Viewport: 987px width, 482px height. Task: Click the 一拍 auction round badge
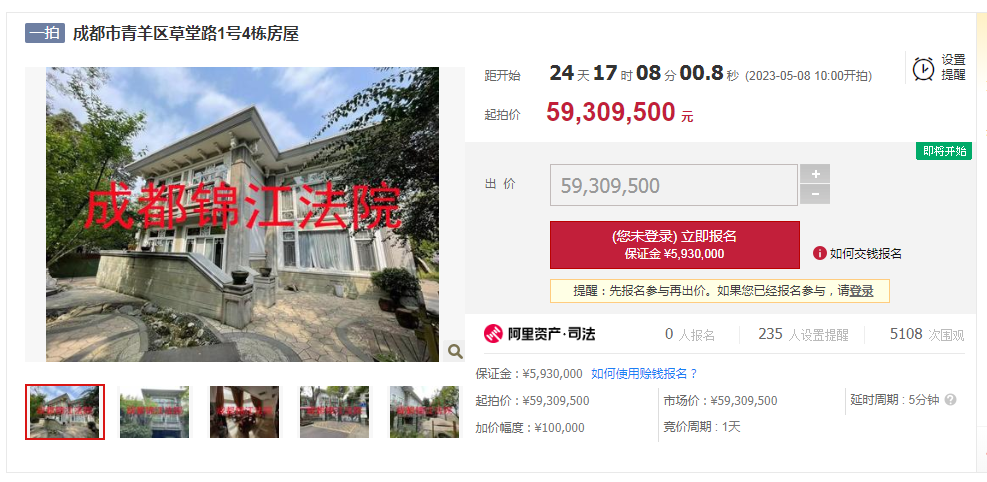[45, 33]
